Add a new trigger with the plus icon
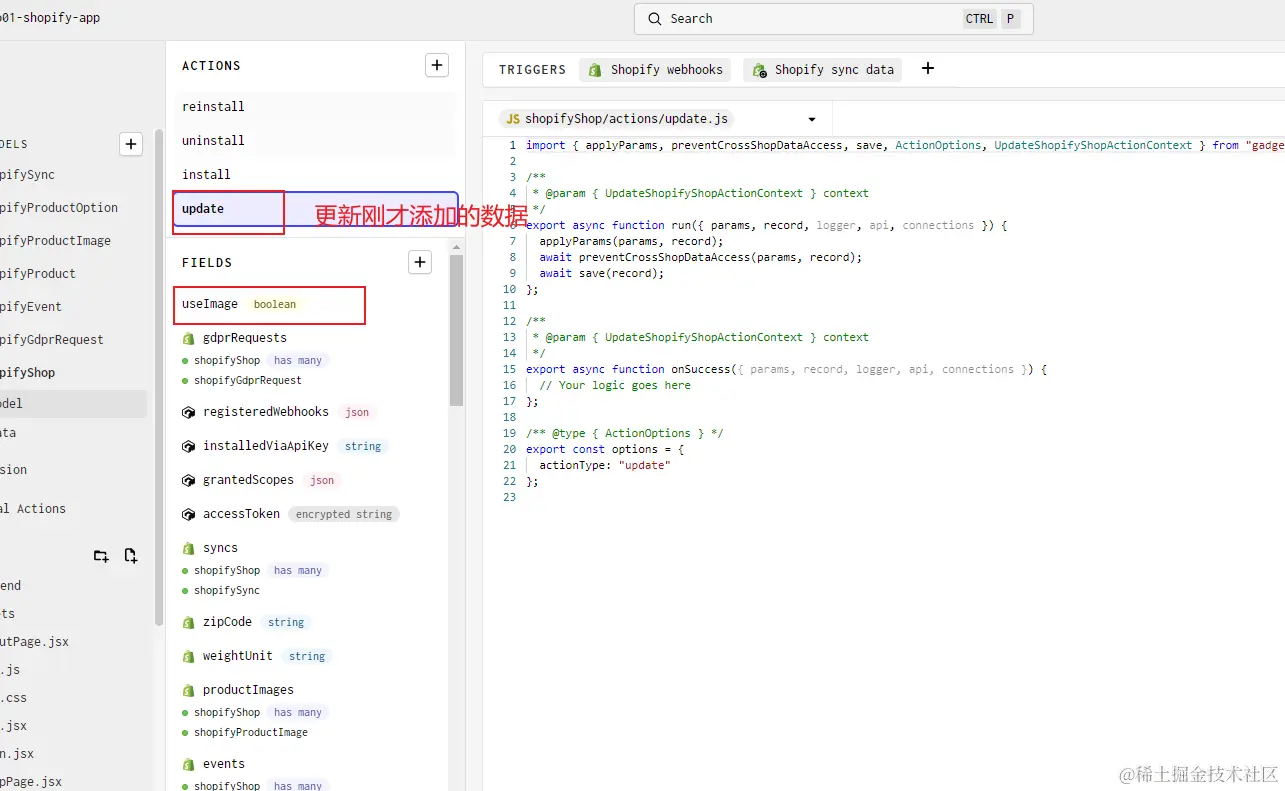 [x=928, y=69]
